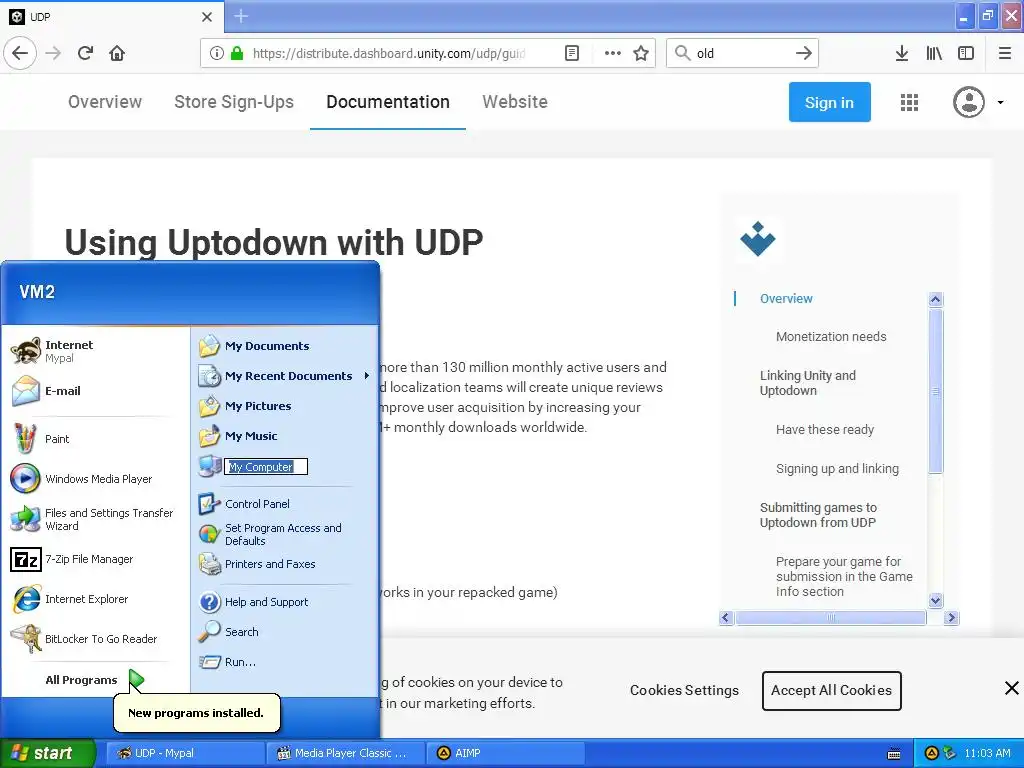Click the search go arrow
The width and height of the screenshot is (1024, 768).
(x=804, y=53)
